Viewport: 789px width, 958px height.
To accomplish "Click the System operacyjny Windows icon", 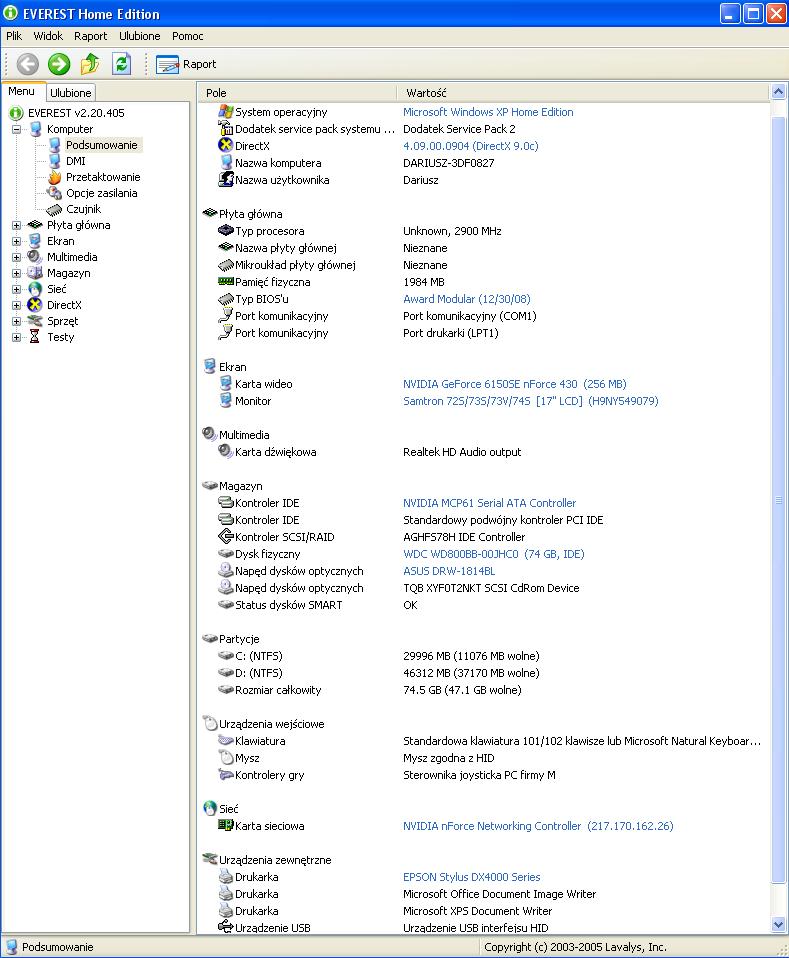I will coord(226,112).
